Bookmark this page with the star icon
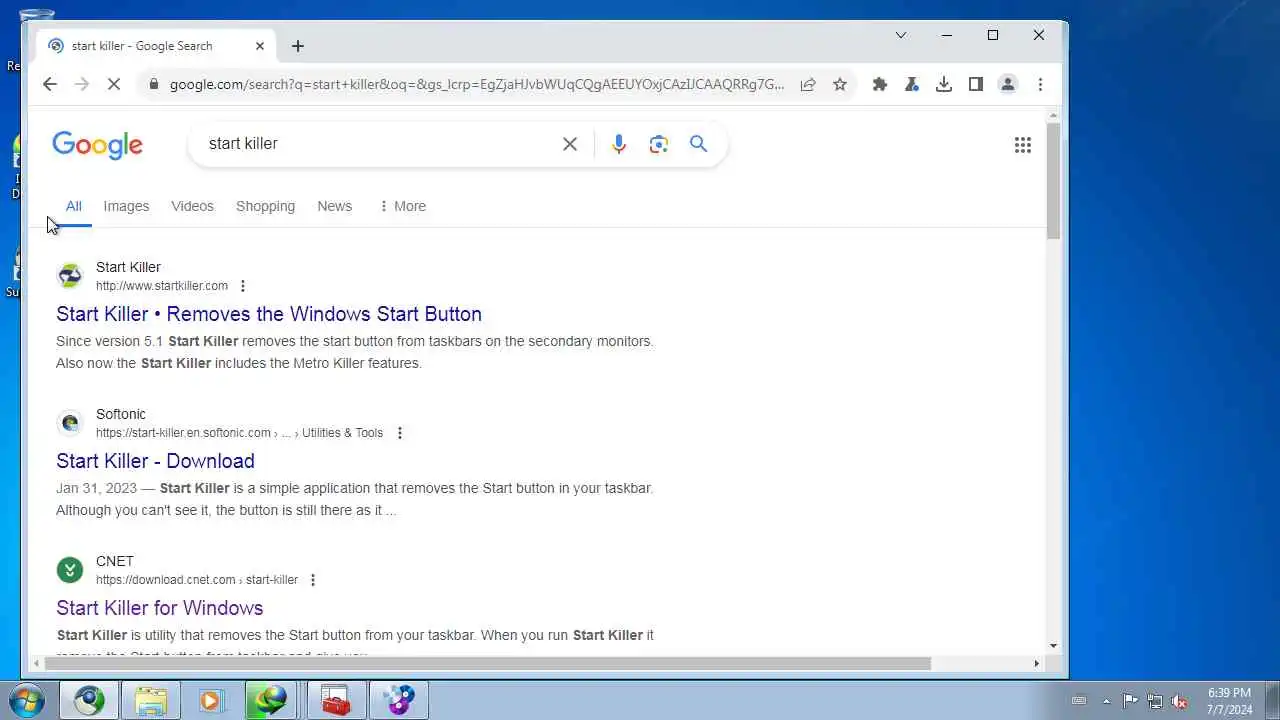Viewport: 1280px width, 720px height. point(840,85)
